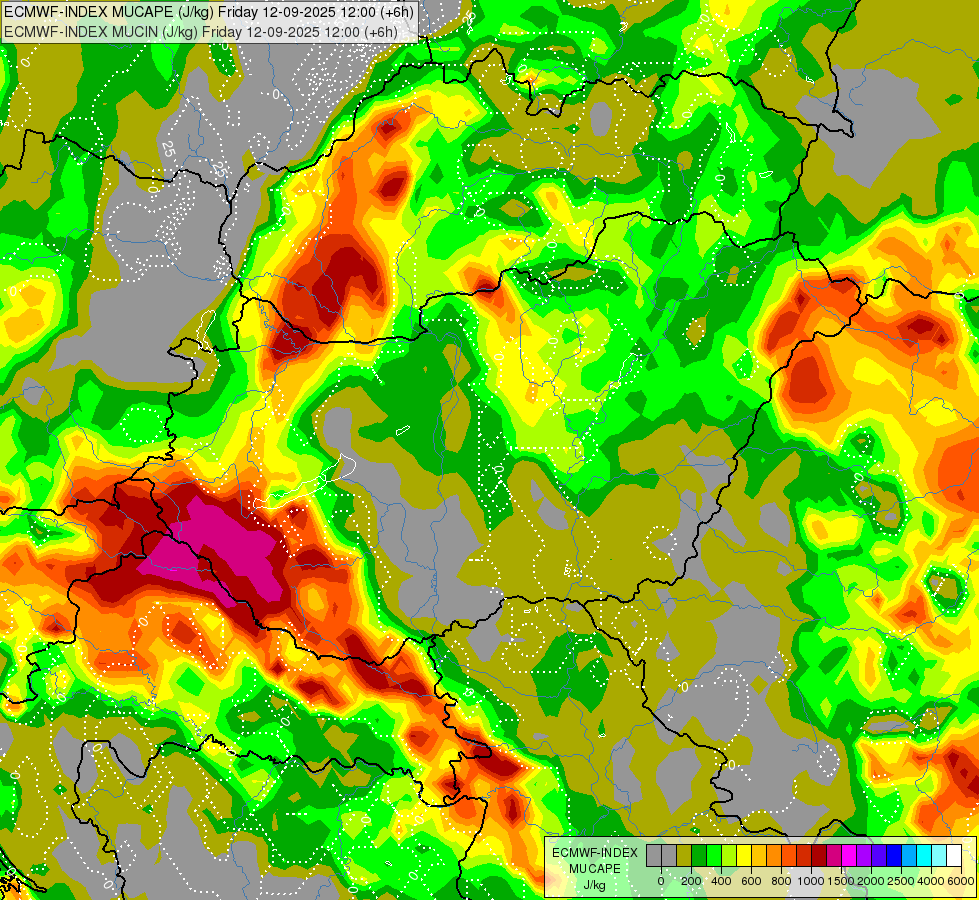The width and height of the screenshot is (979, 900).
Task: Select the dark green legend swatch
Action: [x=699, y=855]
